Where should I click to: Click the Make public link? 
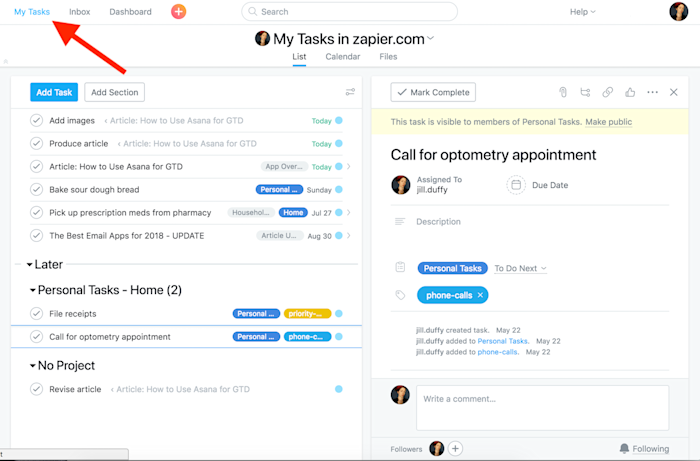click(608, 122)
